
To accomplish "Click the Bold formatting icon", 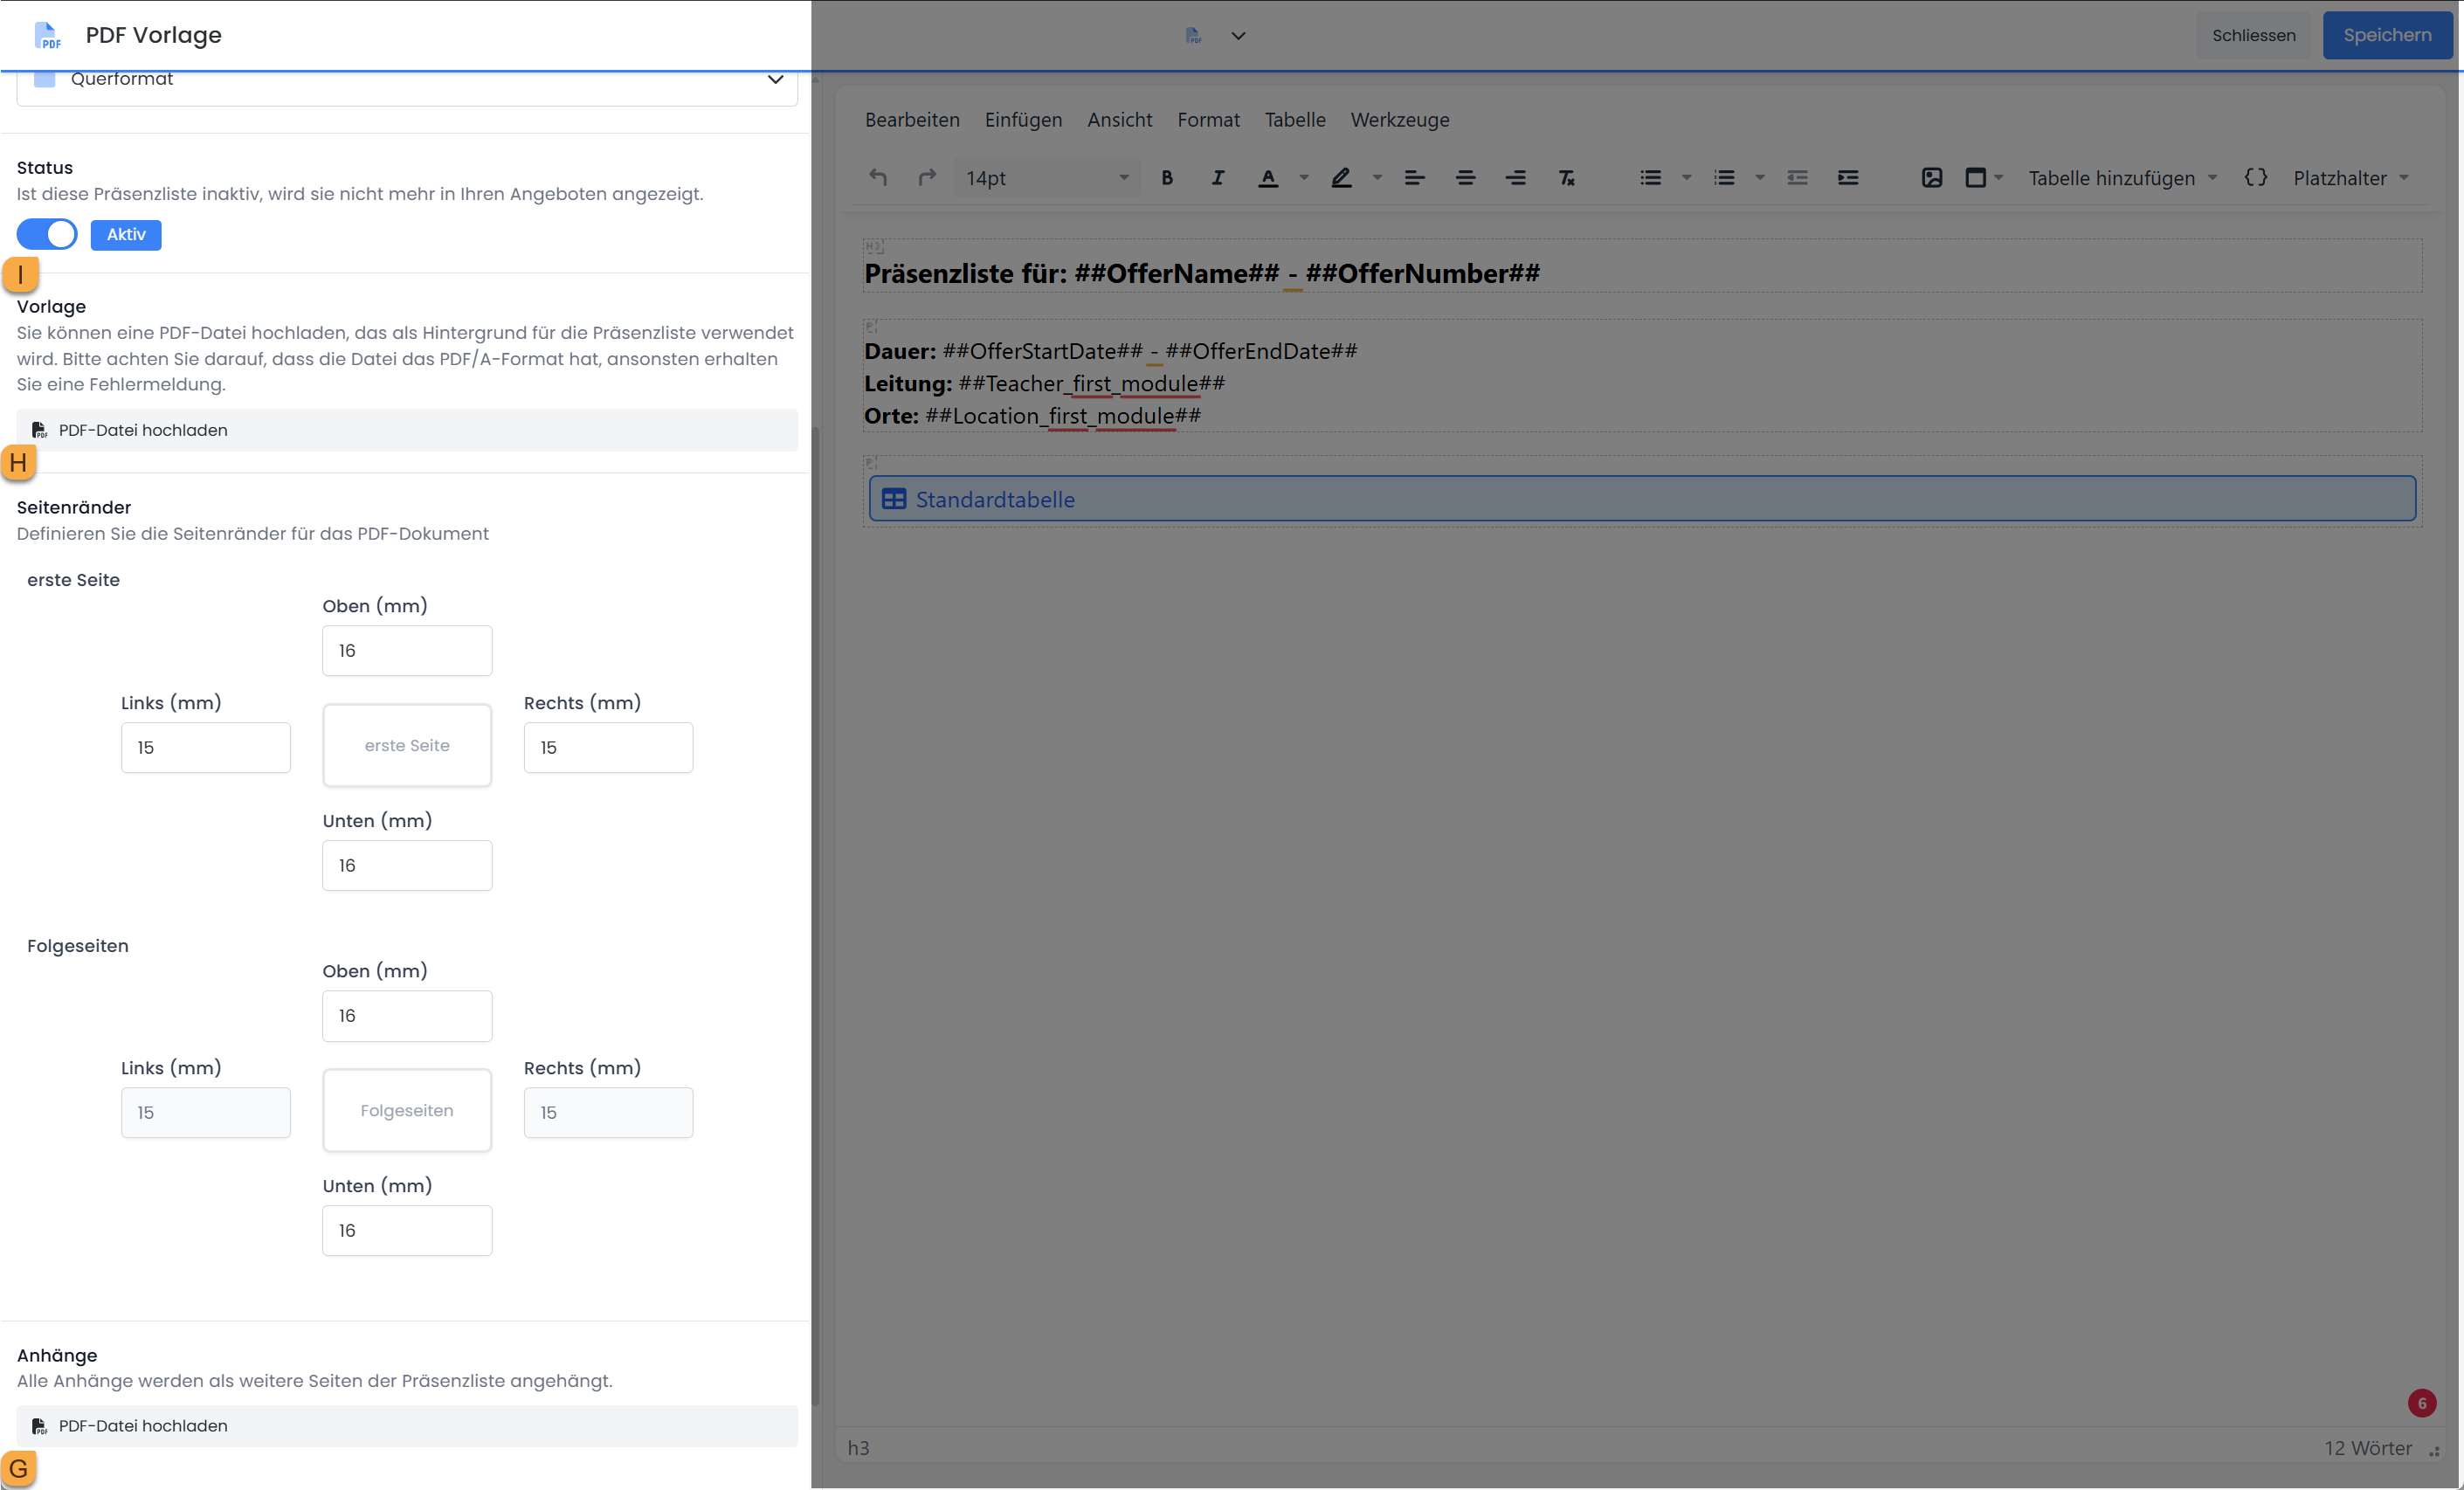I will (x=1167, y=178).
